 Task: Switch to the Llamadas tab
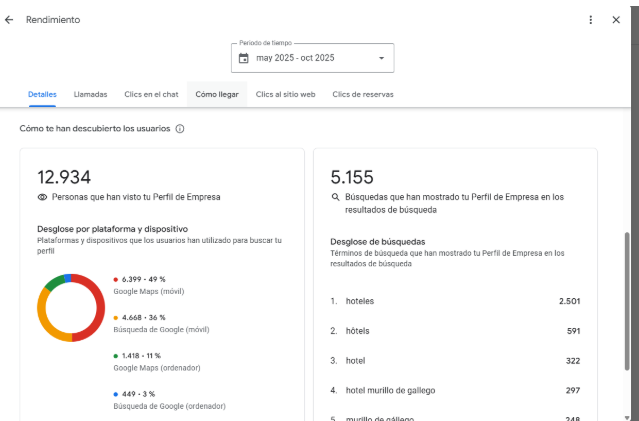click(x=90, y=94)
